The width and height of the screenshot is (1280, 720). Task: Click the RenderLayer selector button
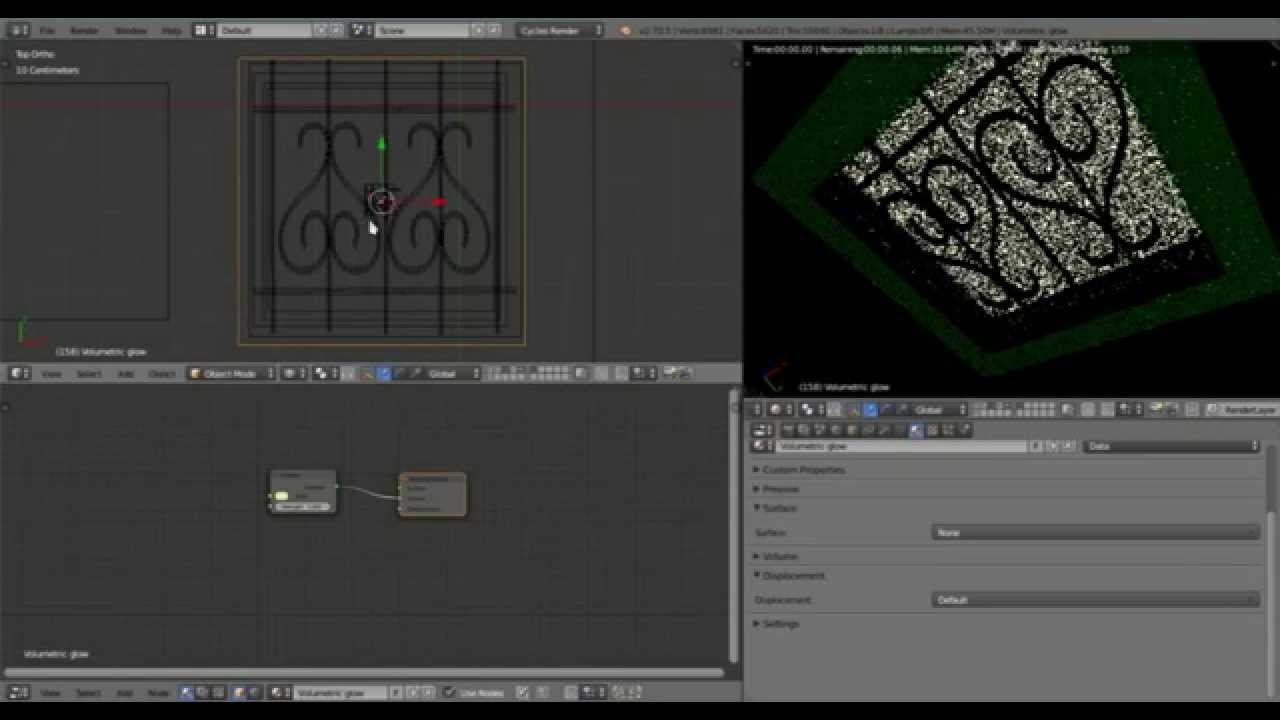pyautogui.click(x=1242, y=409)
